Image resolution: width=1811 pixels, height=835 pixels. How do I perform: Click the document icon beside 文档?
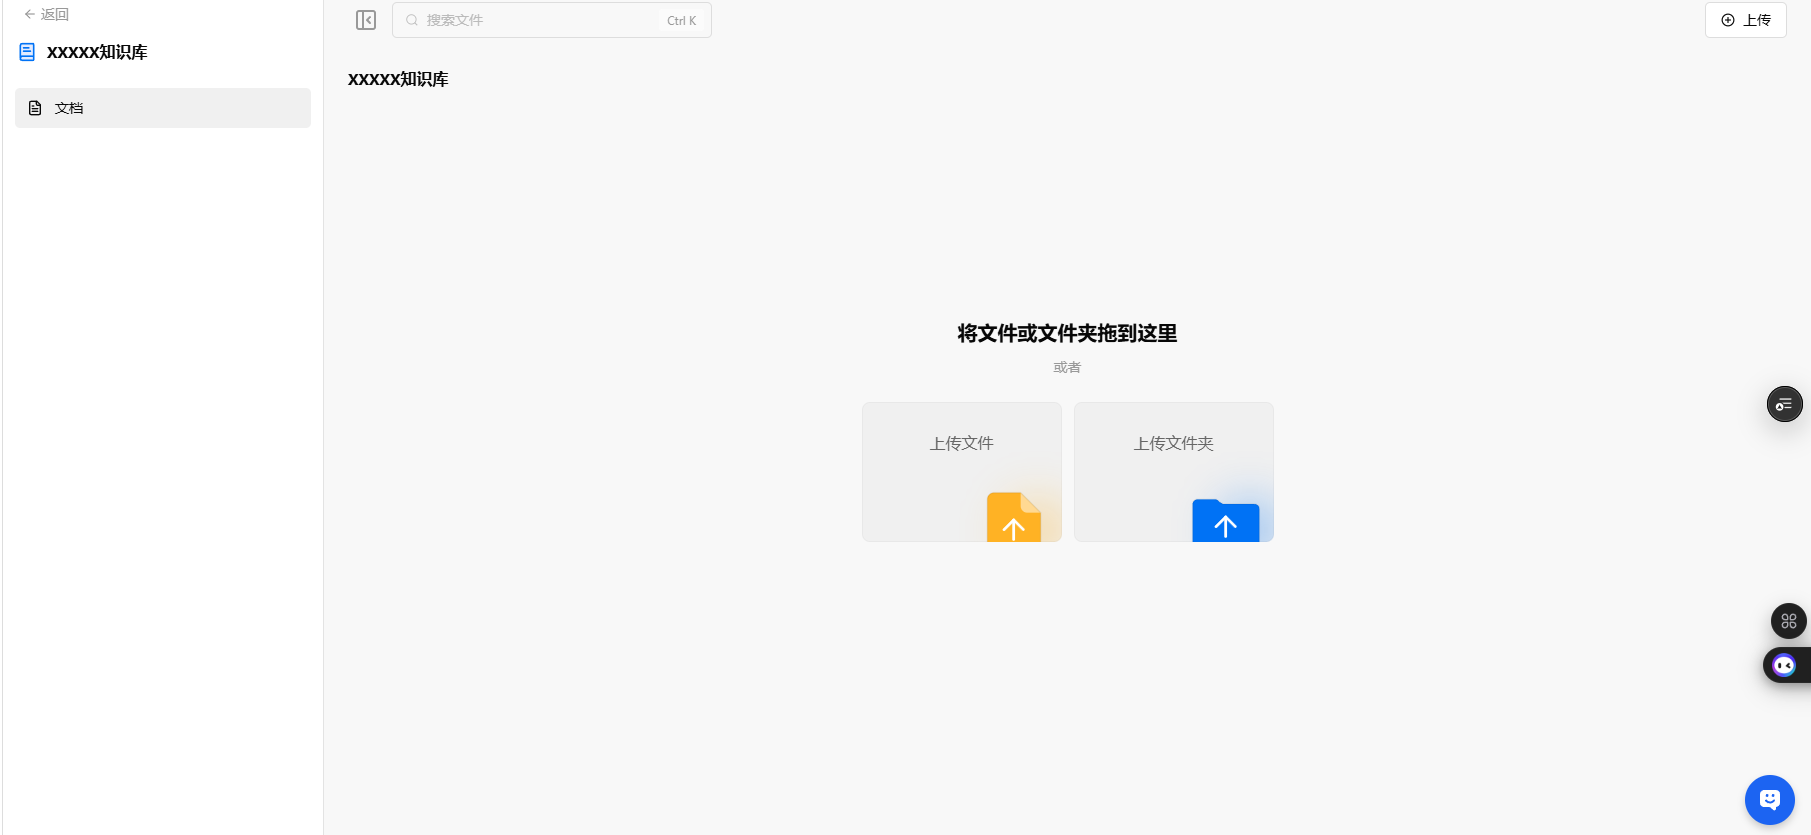click(x=35, y=108)
